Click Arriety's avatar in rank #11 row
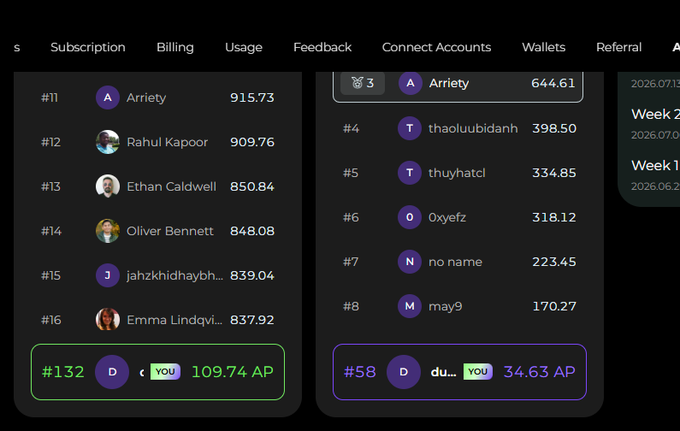The image size is (680, 431). point(108,98)
